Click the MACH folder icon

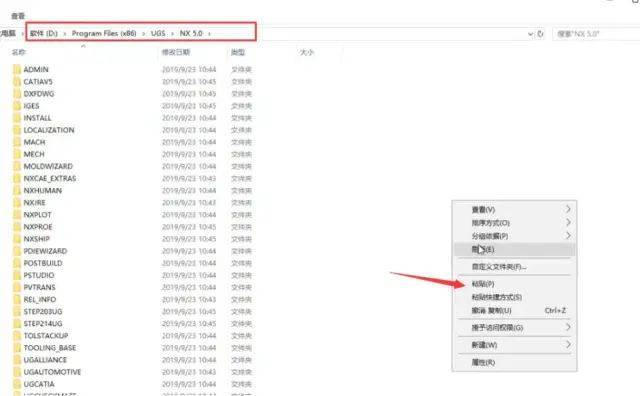coord(17,142)
